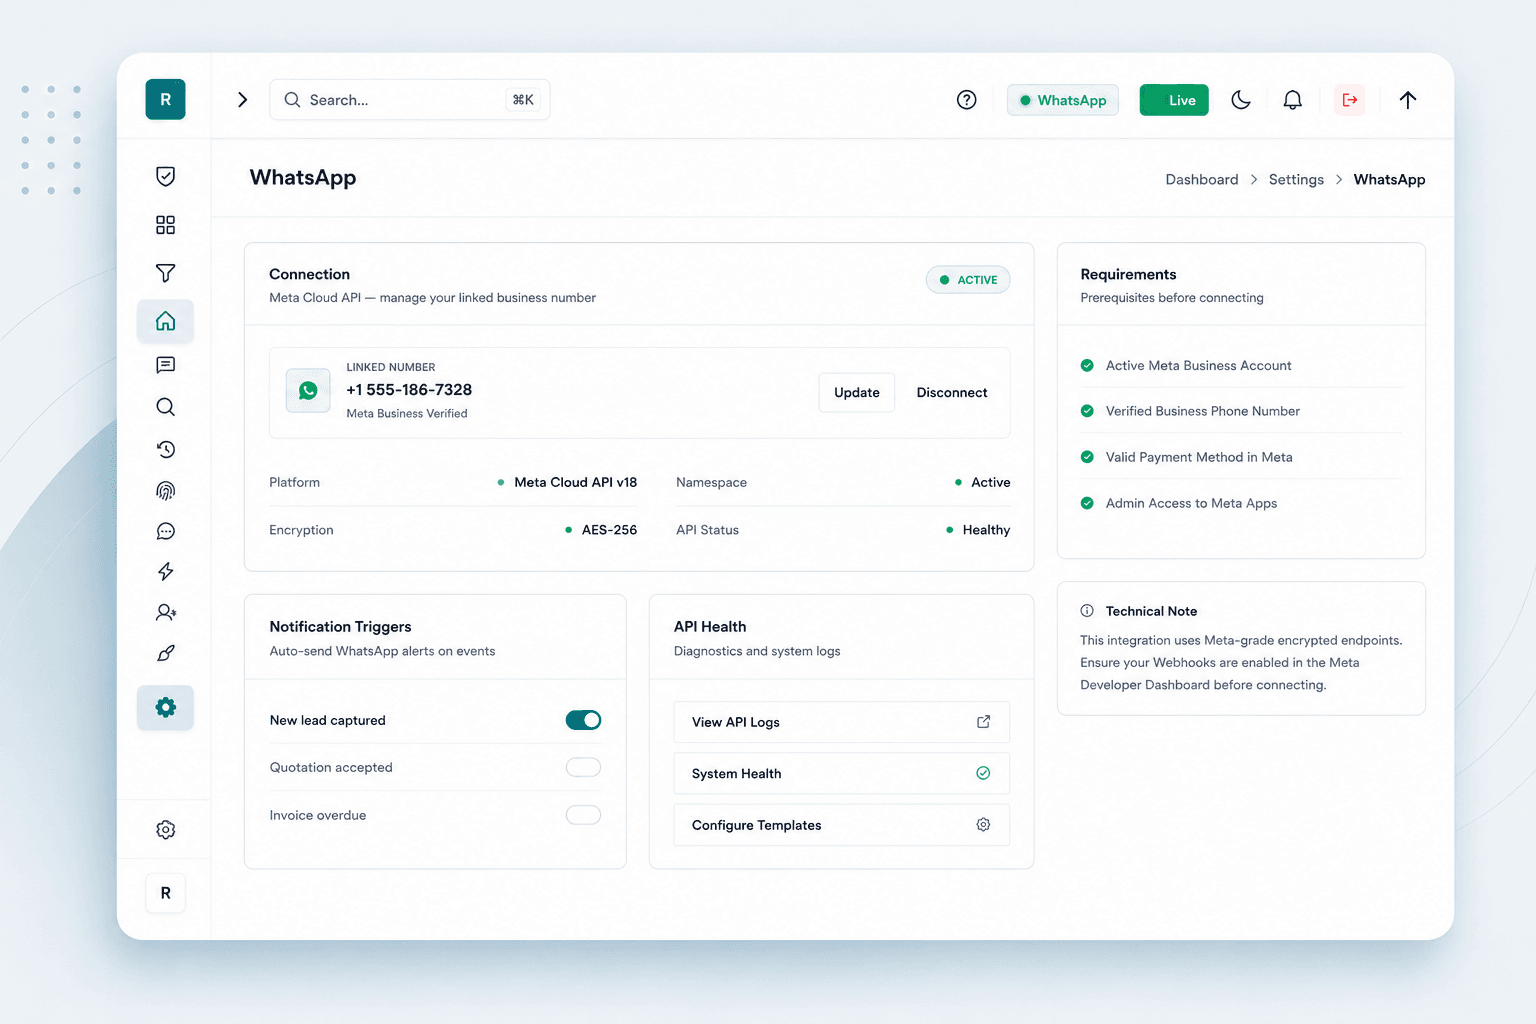Click the Notification Triggers heading
Screen dimensions: 1536x1024
(340, 627)
